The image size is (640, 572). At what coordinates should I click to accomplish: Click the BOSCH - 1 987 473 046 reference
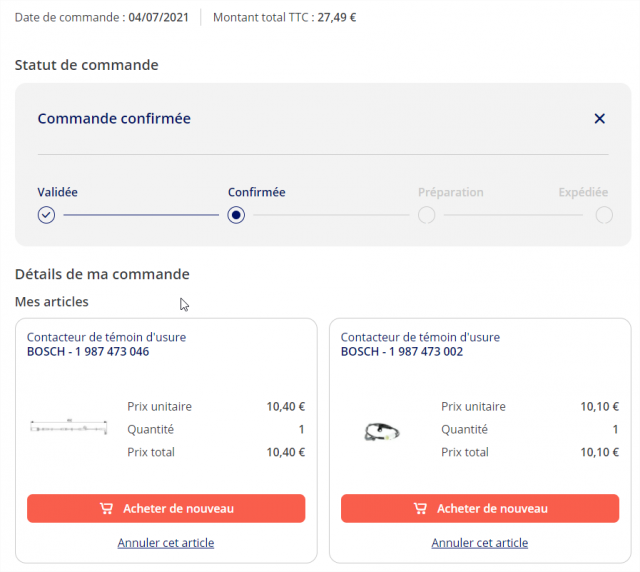(x=88, y=352)
